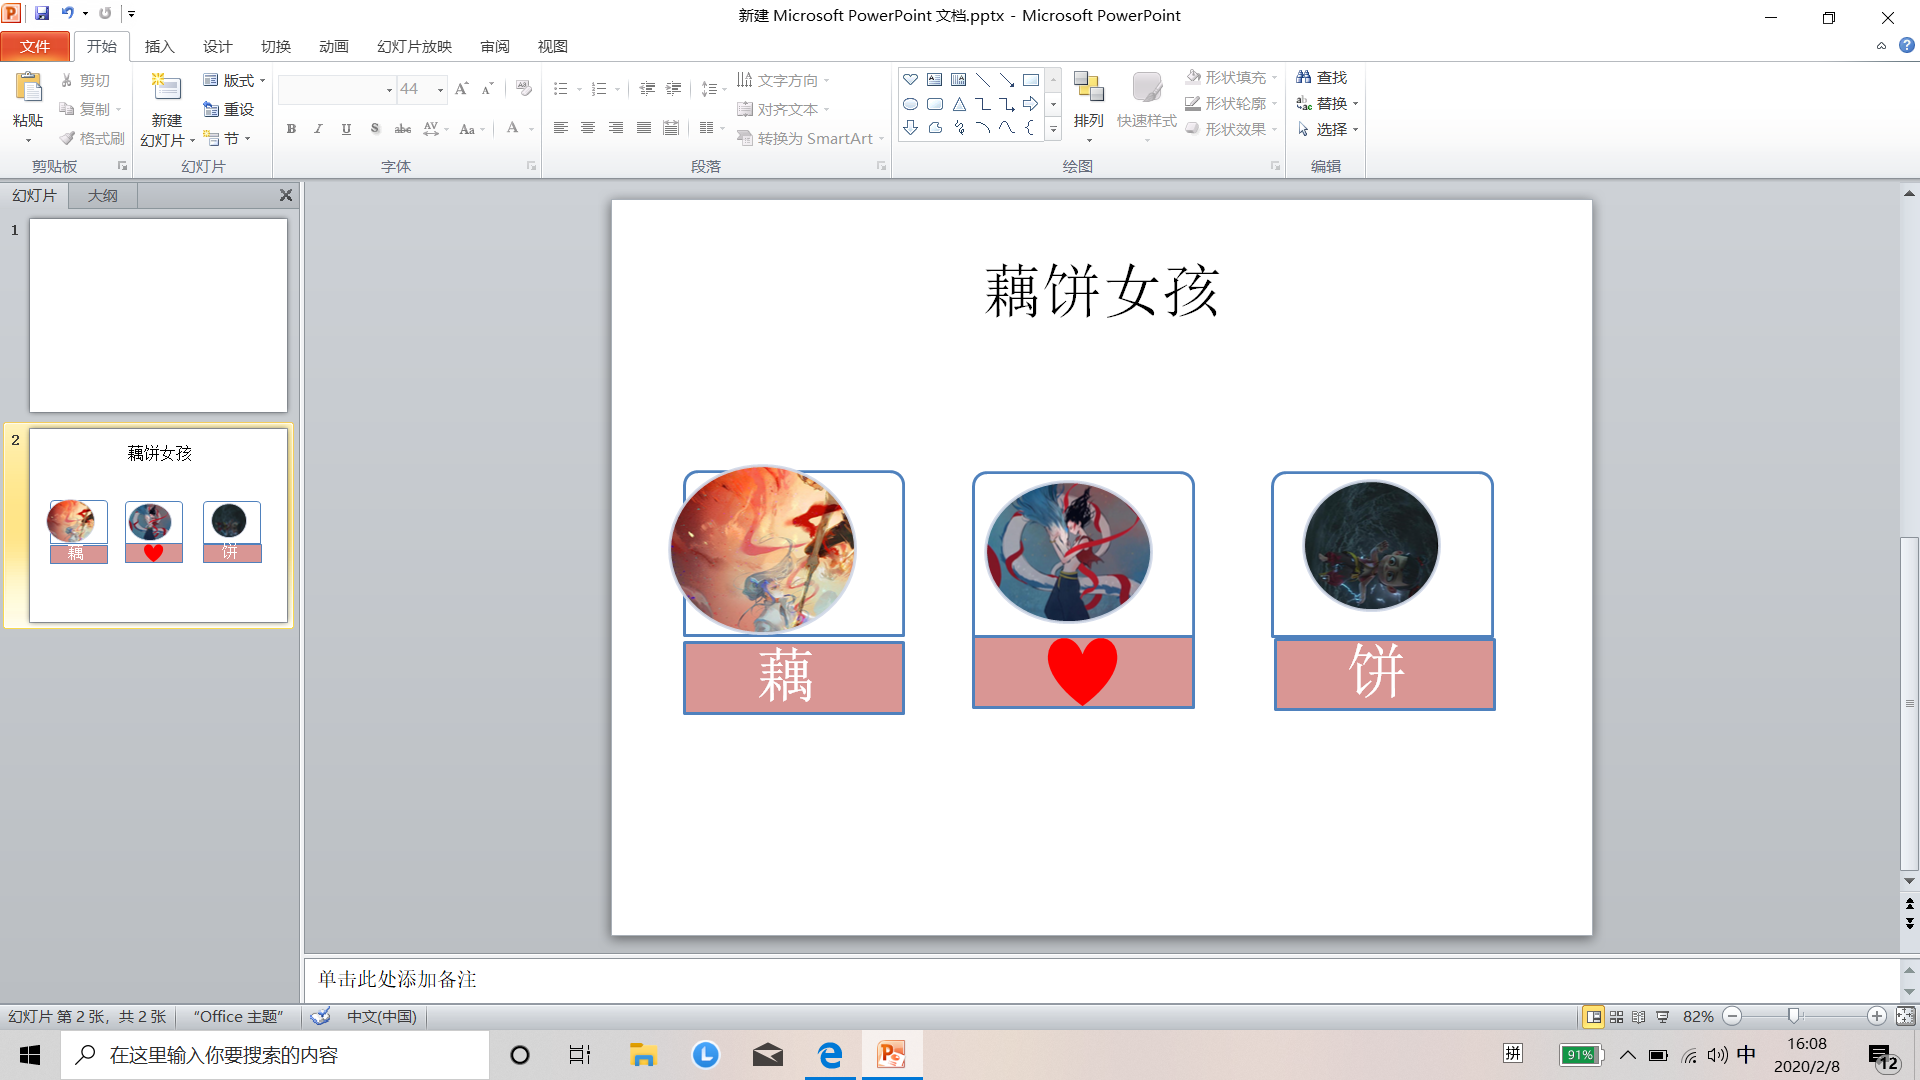Viewport: 1920px width, 1080px height.
Task: Click the 重设 (Reset) button
Action: pyautogui.click(x=229, y=109)
